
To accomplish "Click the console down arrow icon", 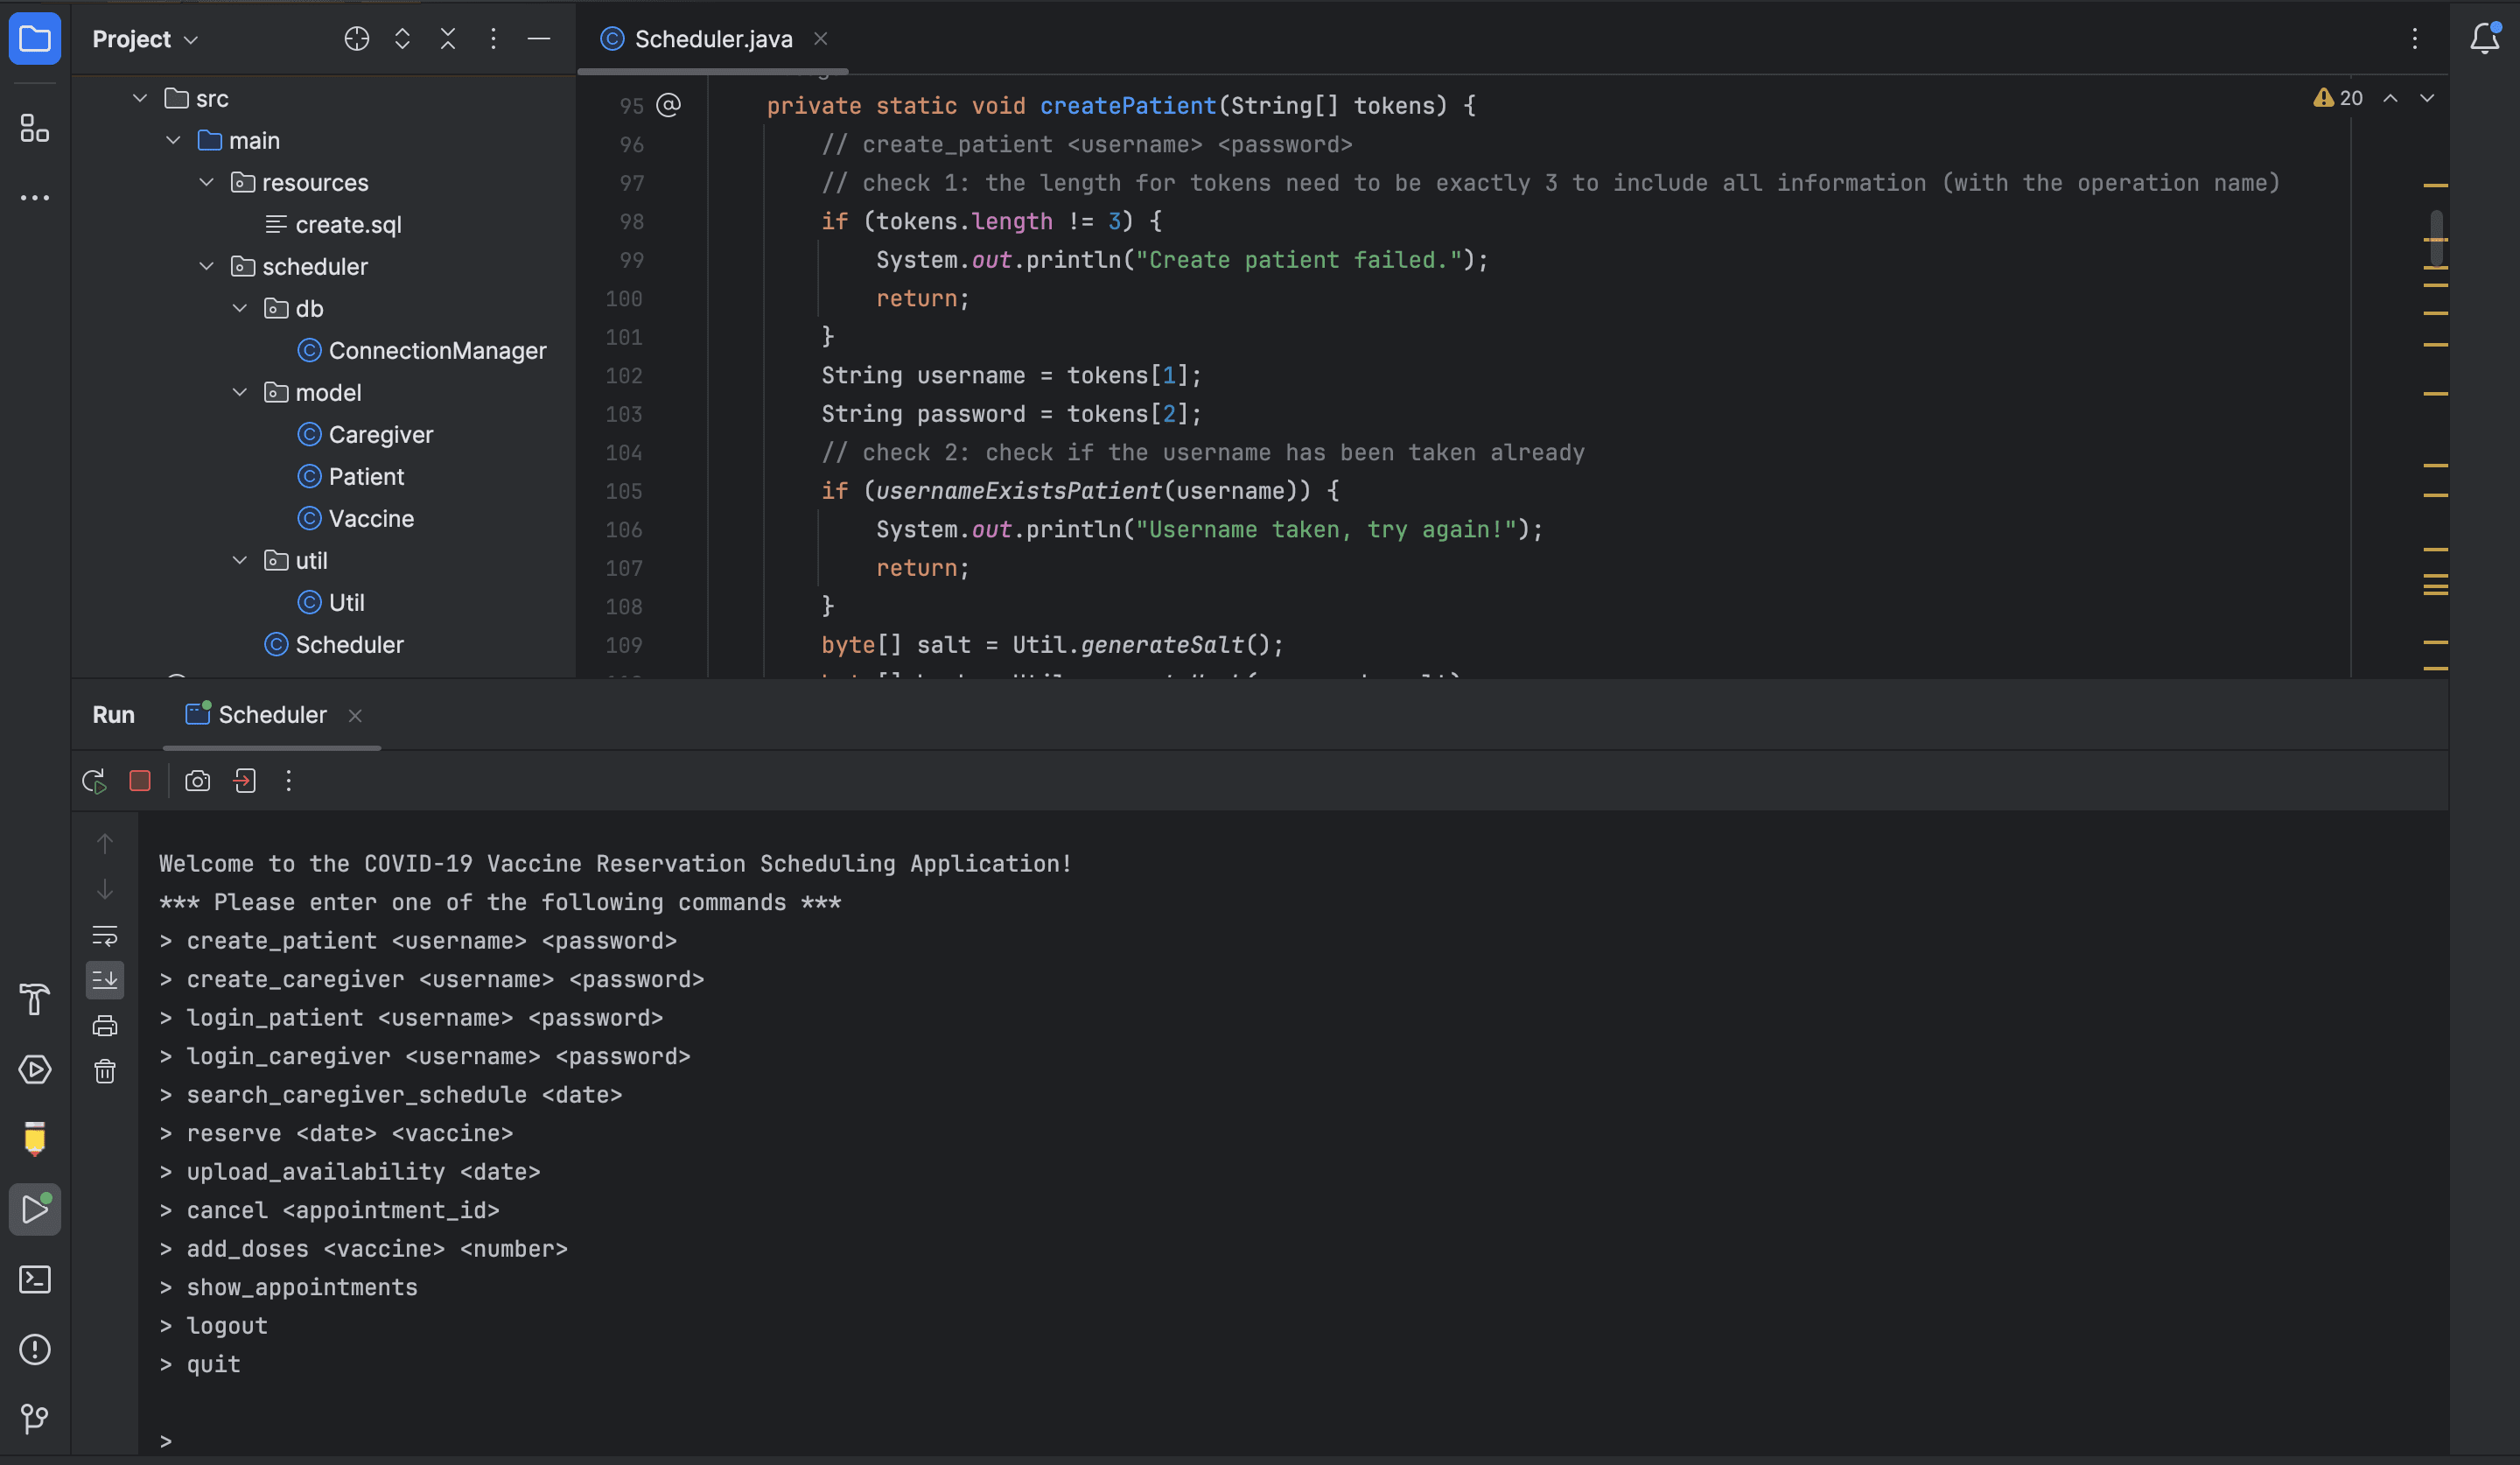I will [105, 890].
